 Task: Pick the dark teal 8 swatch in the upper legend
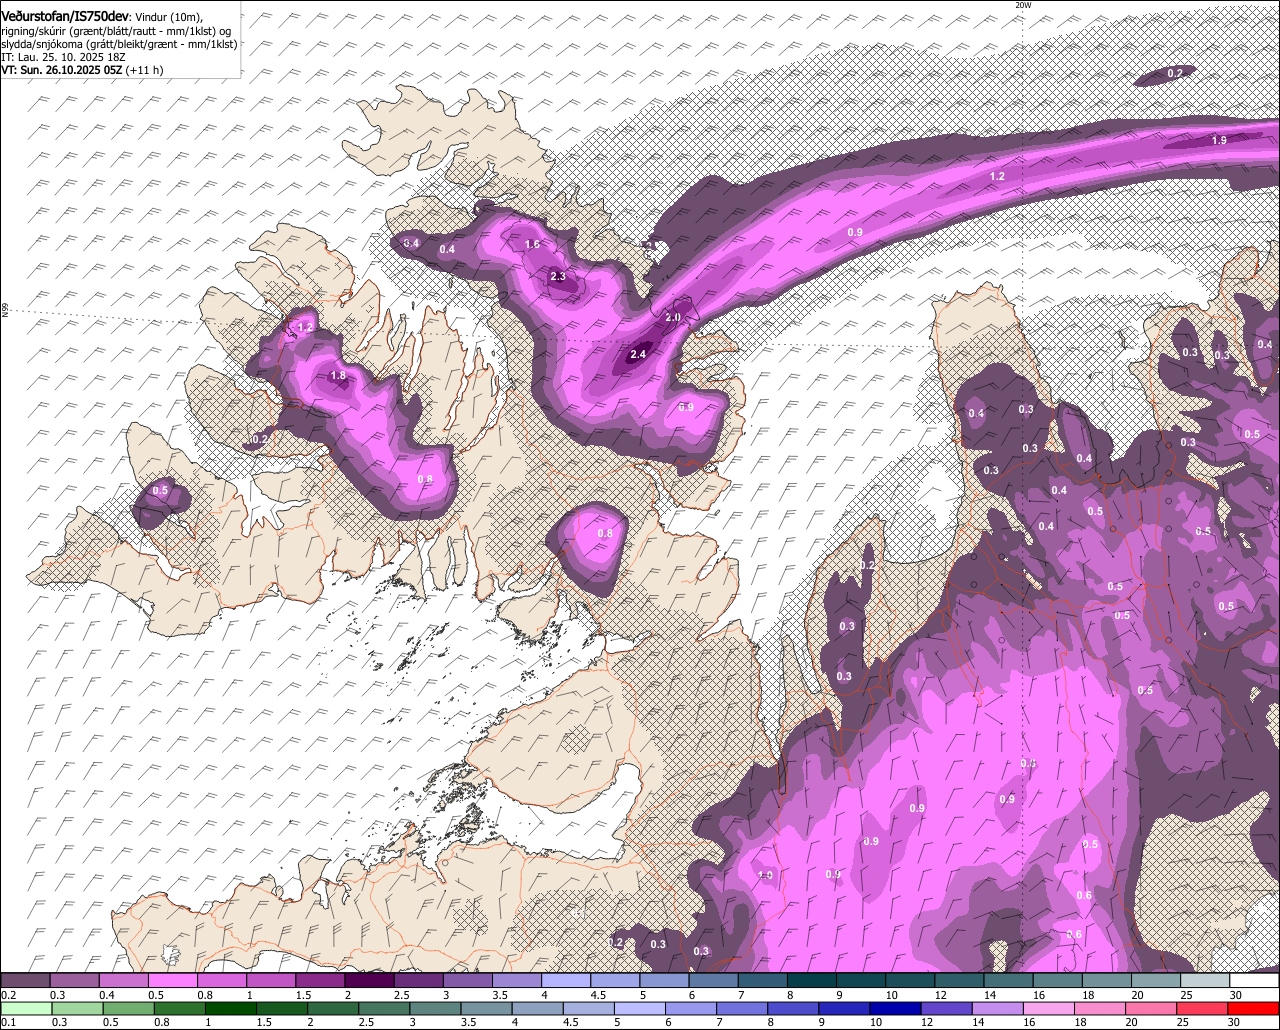(812, 980)
